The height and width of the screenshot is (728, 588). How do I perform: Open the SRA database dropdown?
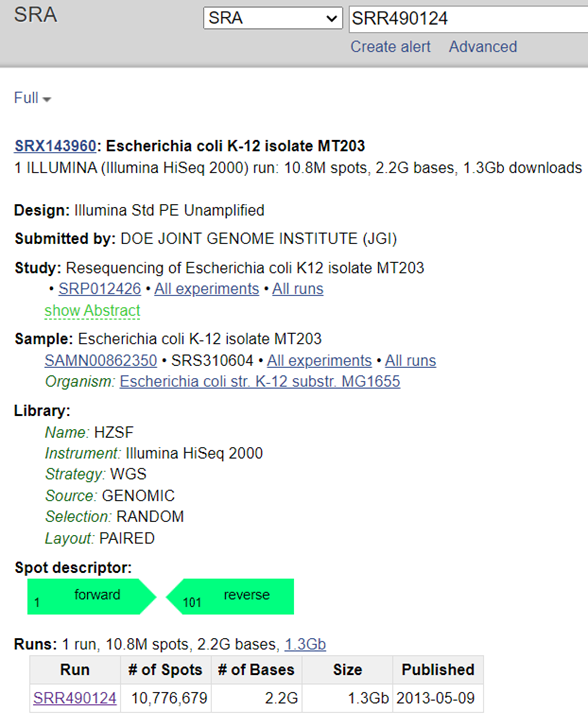pos(273,19)
